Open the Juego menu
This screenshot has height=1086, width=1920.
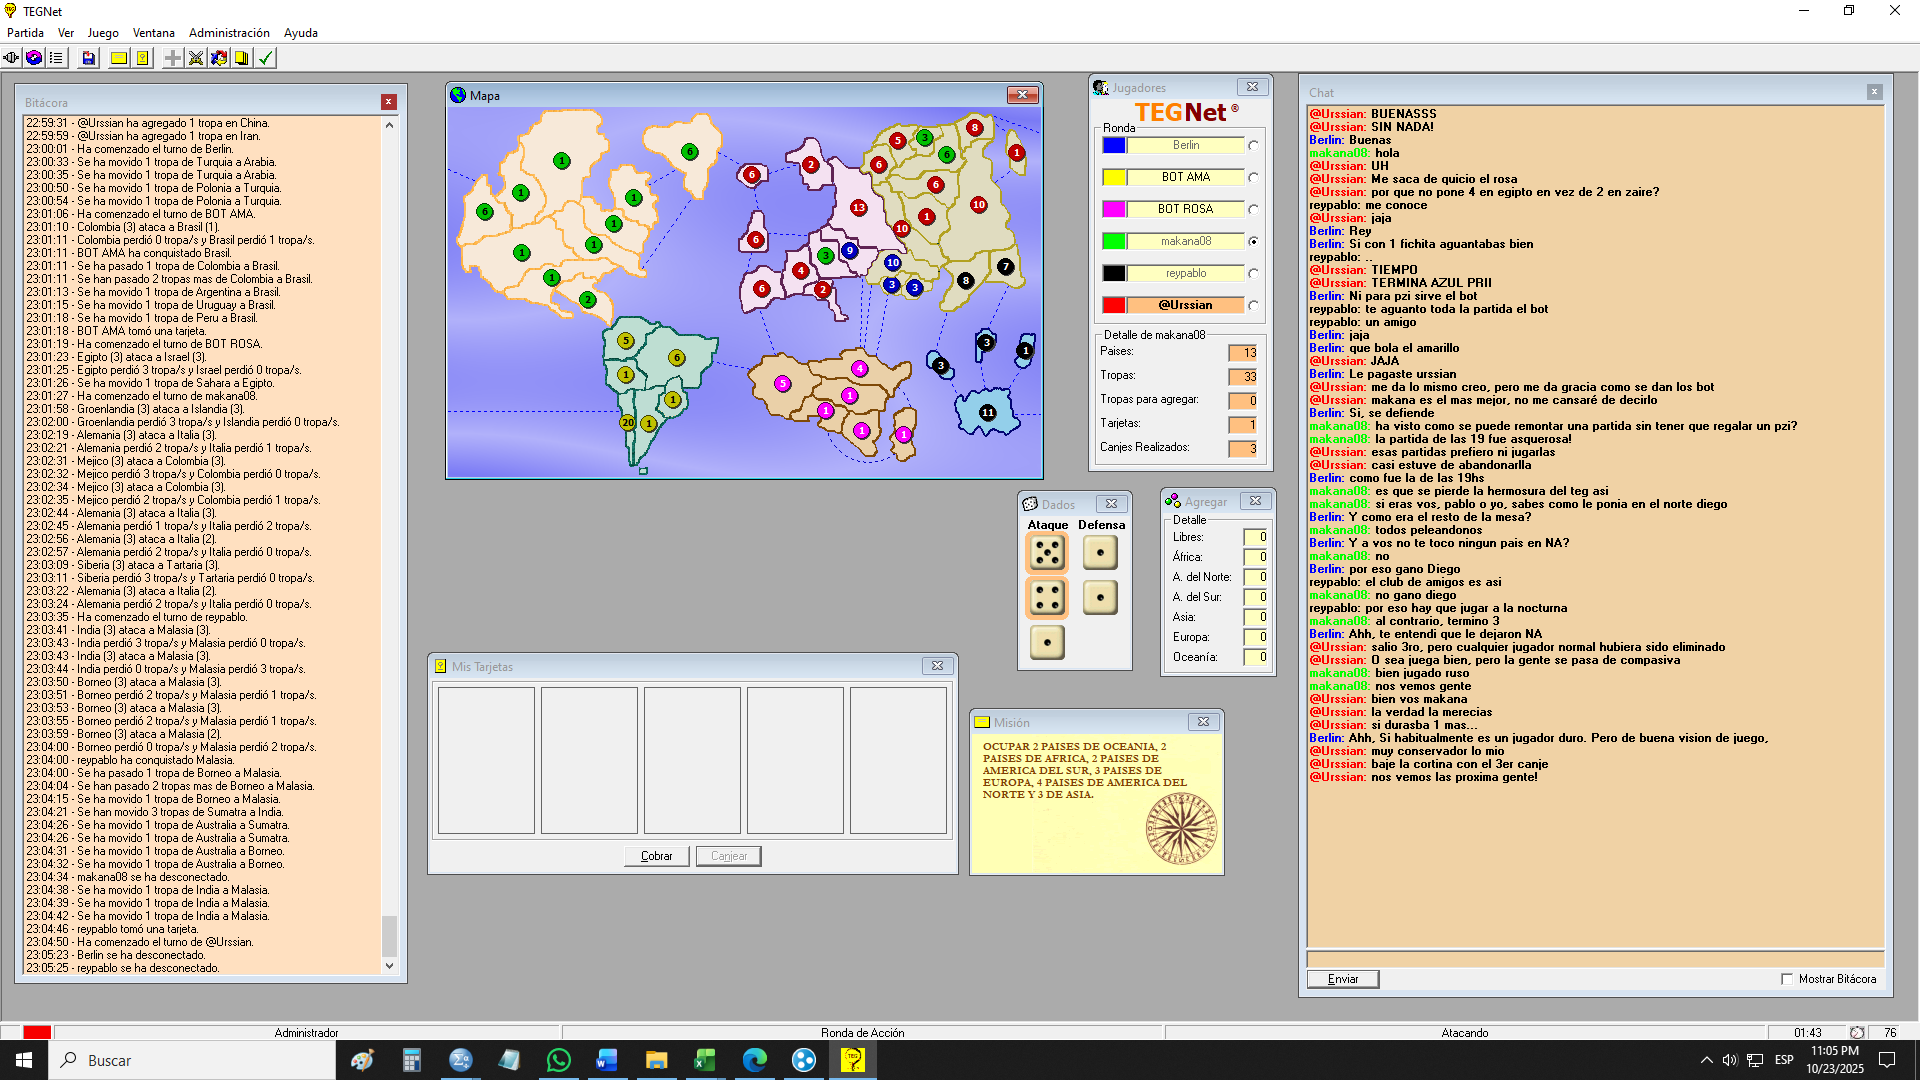(103, 33)
